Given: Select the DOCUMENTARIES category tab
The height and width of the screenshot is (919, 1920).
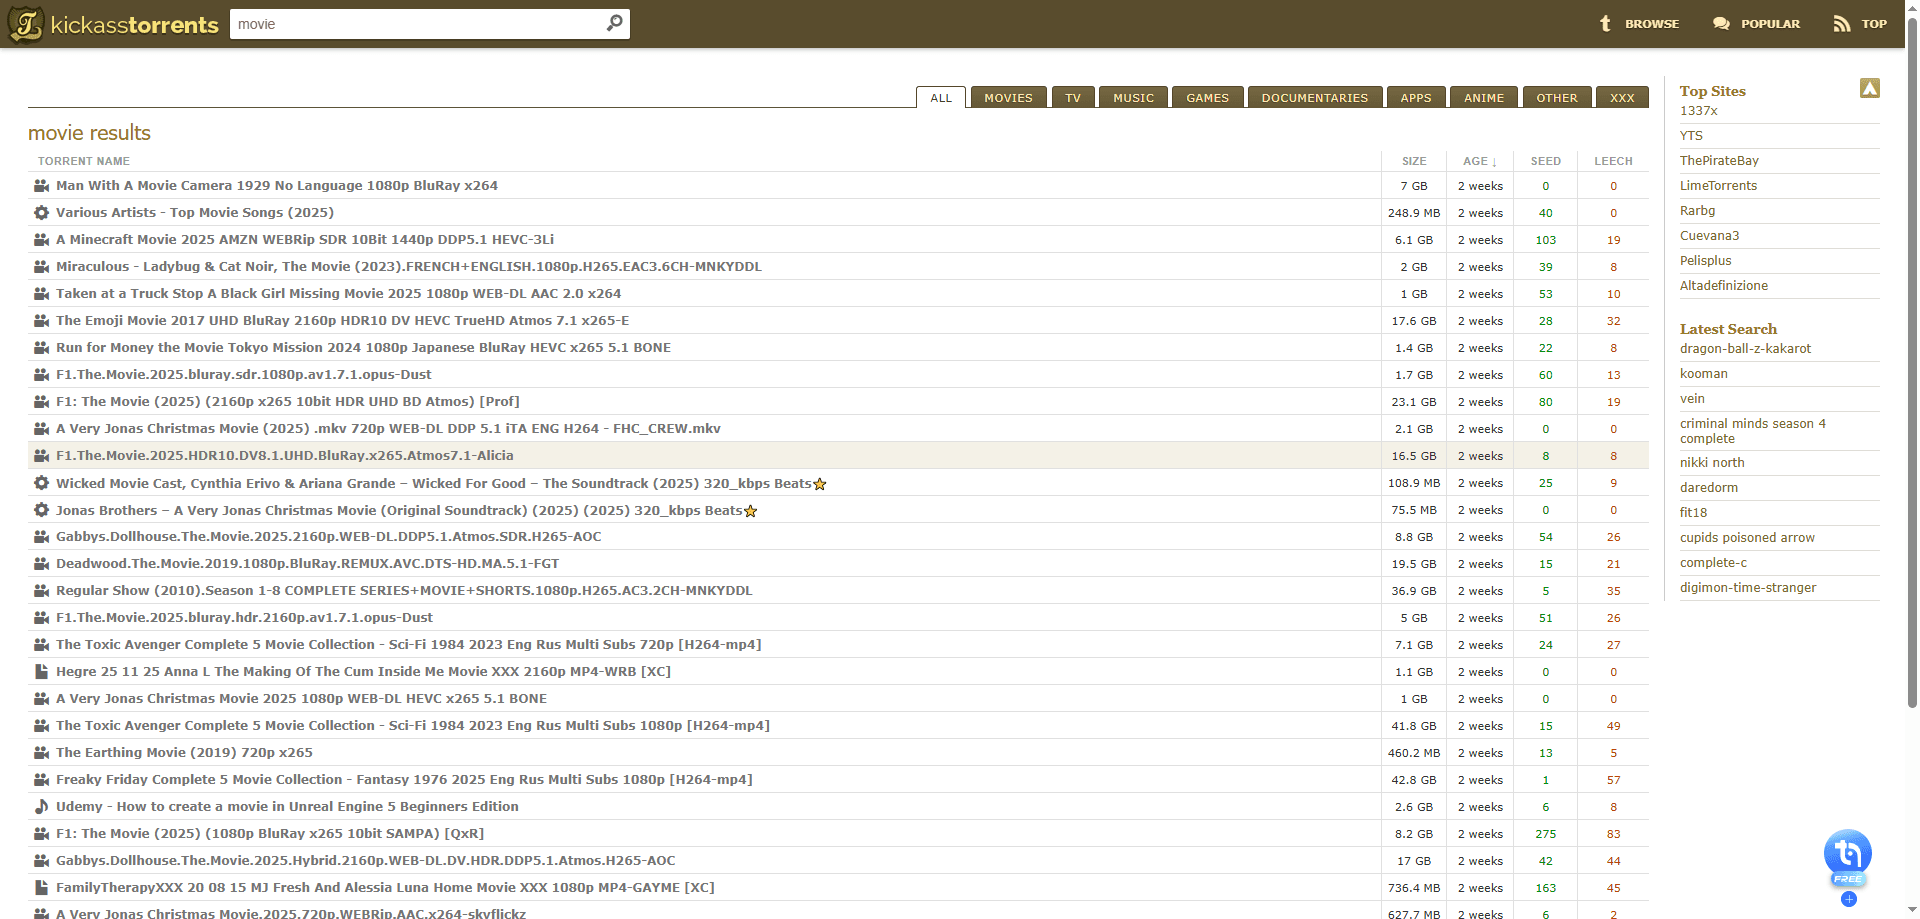Looking at the screenshot, I should (1314, 98).
